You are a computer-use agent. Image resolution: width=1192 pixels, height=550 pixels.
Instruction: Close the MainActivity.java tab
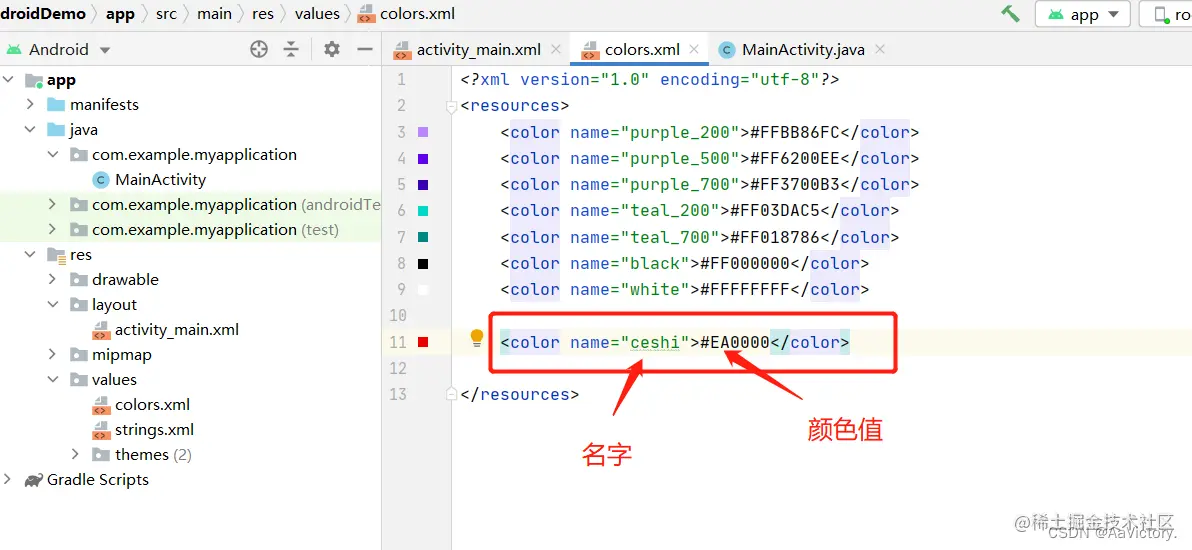point(880,49)
